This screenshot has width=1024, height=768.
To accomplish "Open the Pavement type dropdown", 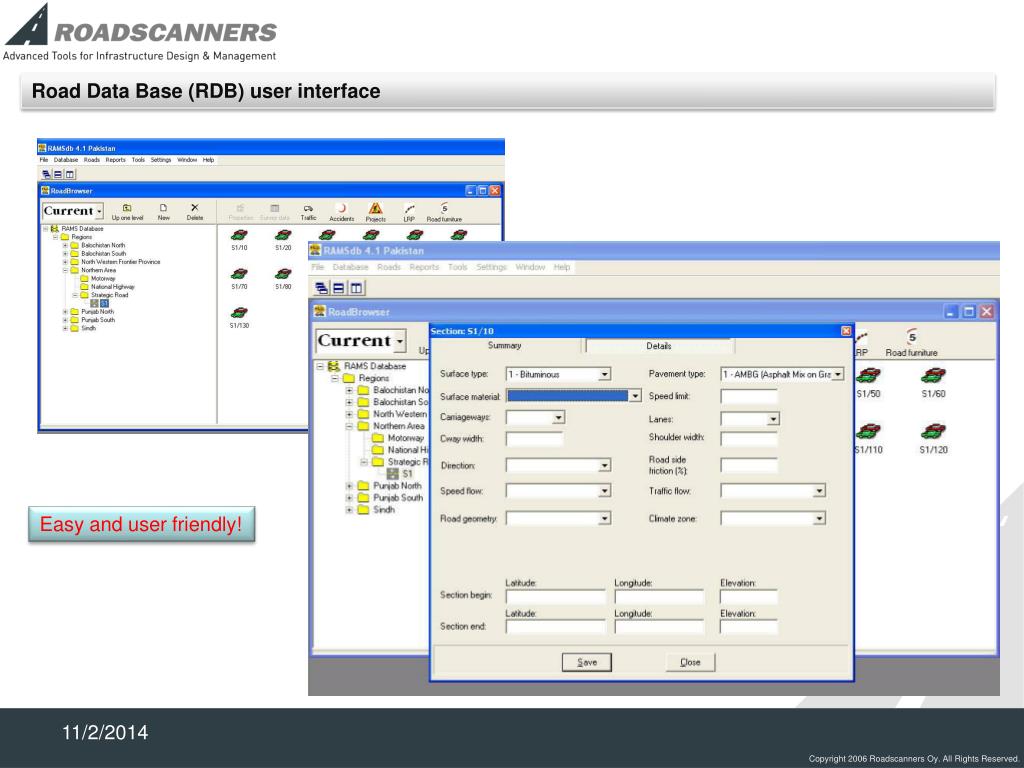I will 838,374.
